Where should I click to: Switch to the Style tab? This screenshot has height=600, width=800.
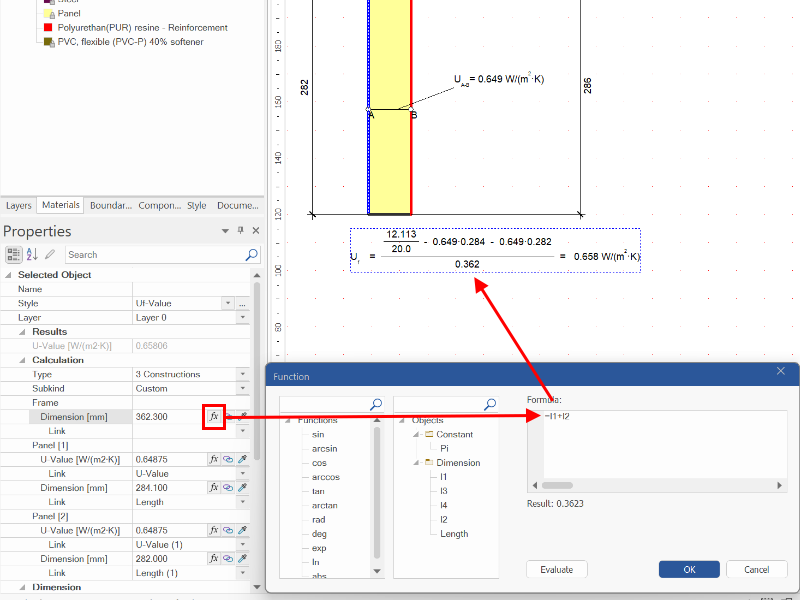(196, 206)
